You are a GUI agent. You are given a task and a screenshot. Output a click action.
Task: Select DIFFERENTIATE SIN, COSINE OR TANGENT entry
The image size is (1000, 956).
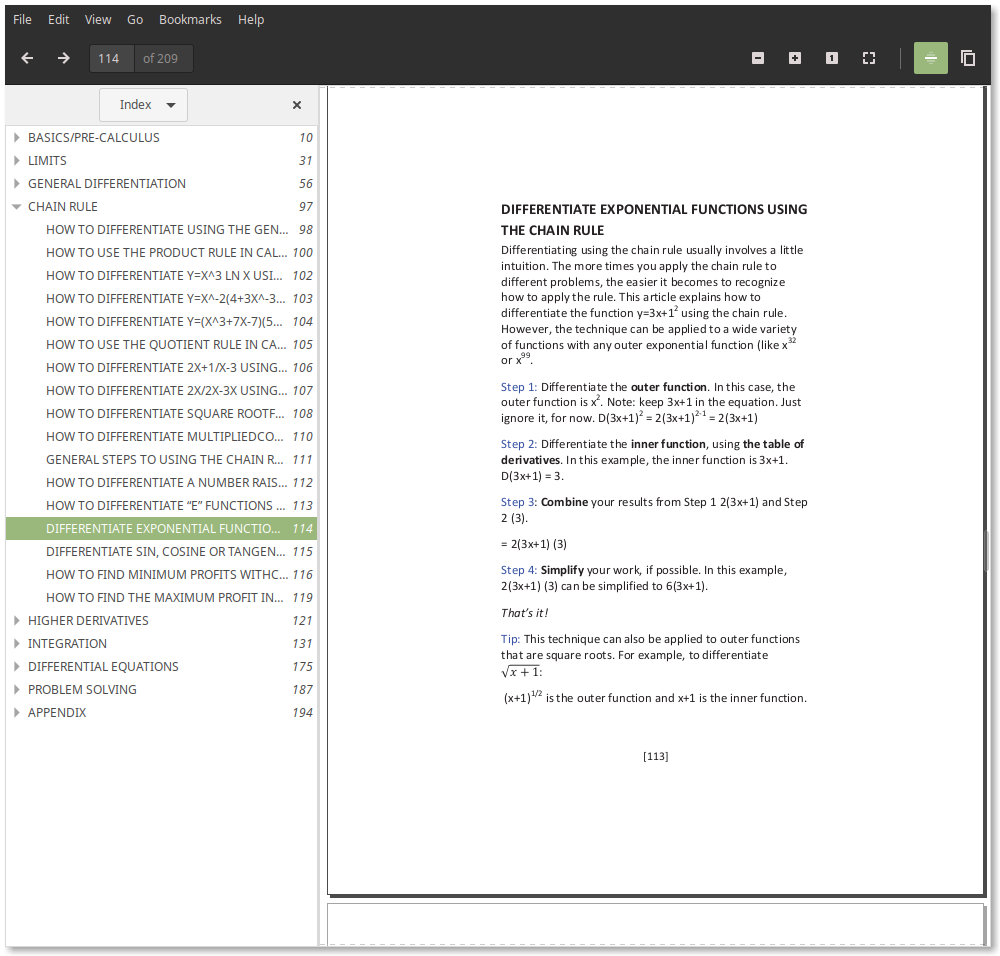point(166,552)
